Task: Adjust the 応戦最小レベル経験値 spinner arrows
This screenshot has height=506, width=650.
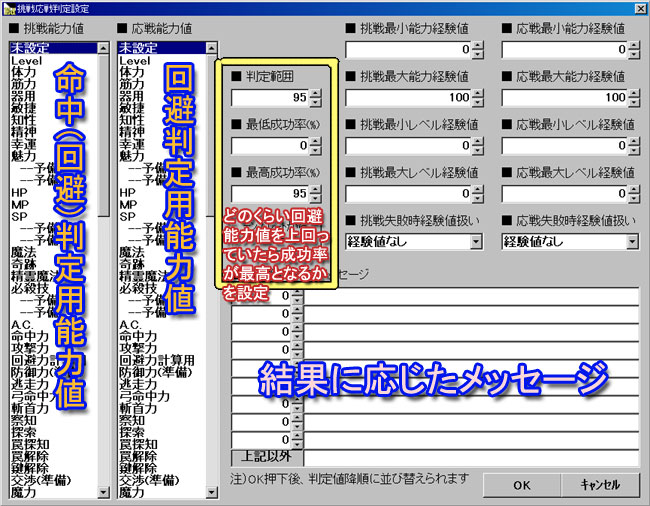Action: tap(634, 145)
